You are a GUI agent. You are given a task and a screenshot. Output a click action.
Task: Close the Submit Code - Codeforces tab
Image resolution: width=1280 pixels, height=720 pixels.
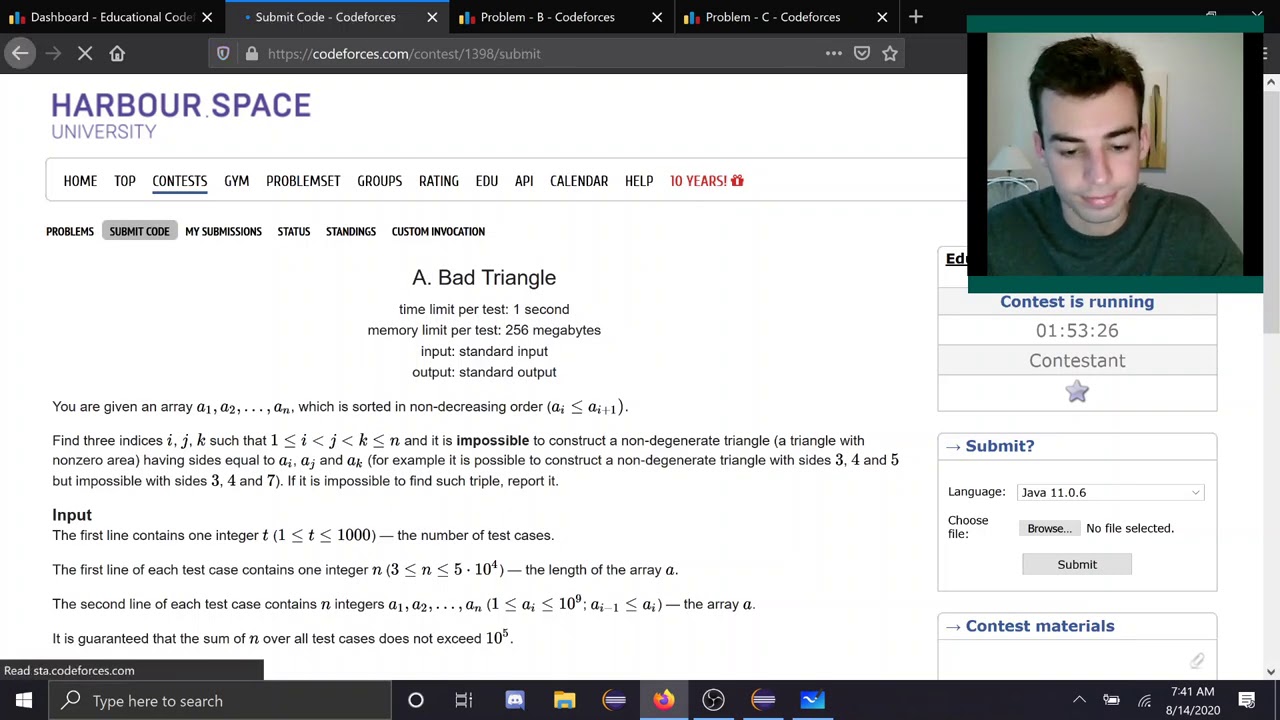[x=432, y=17]
